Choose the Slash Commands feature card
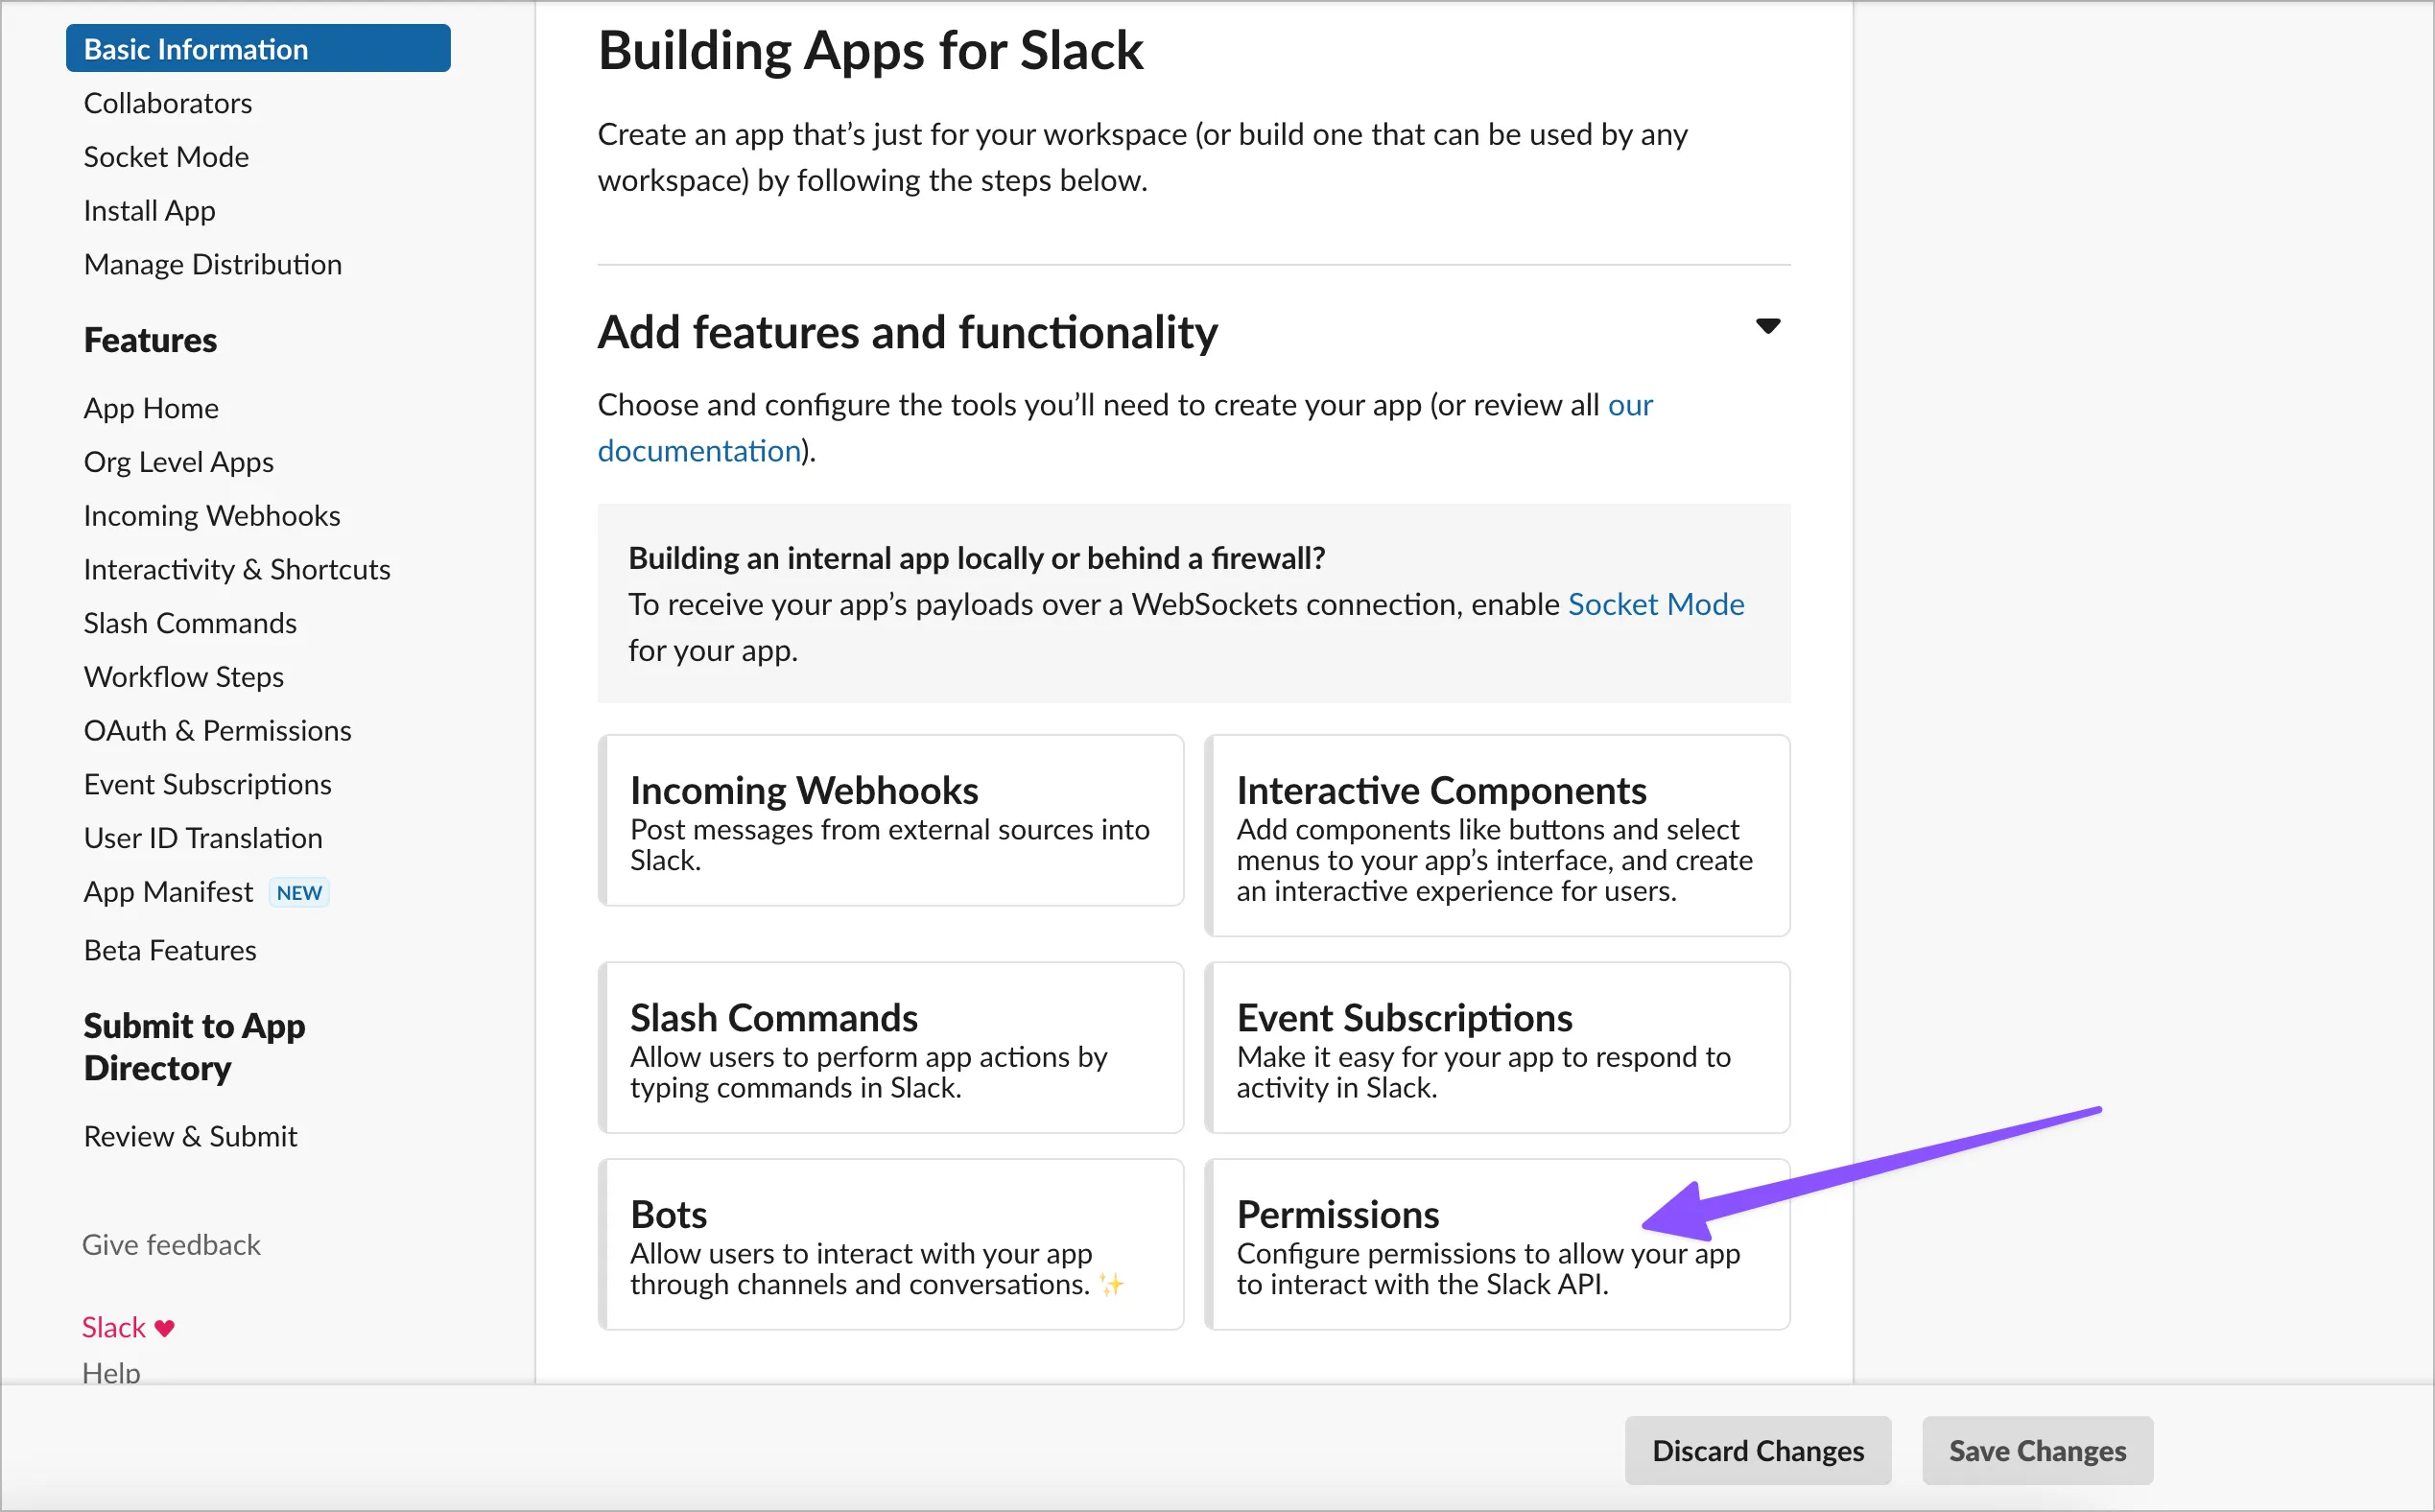The height and width of the screenshot is (1512, 2435). 890,1047
